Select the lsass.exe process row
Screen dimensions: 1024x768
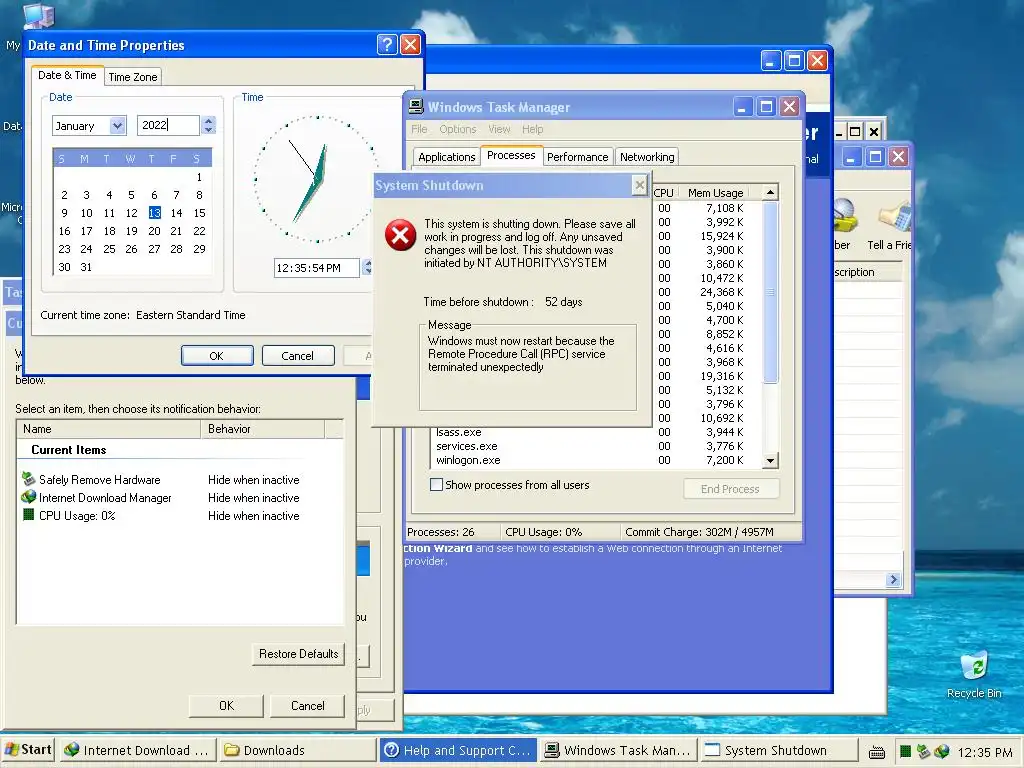(597, 432)
